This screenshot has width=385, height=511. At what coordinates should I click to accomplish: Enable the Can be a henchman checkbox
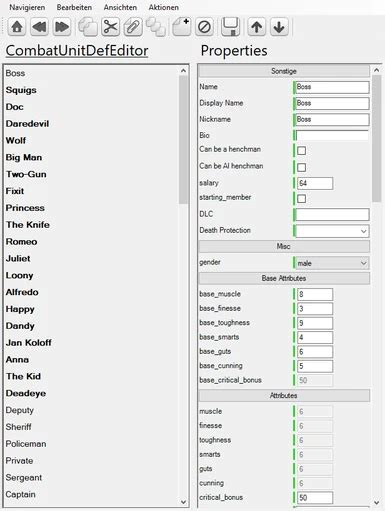(x=301, y=150)
